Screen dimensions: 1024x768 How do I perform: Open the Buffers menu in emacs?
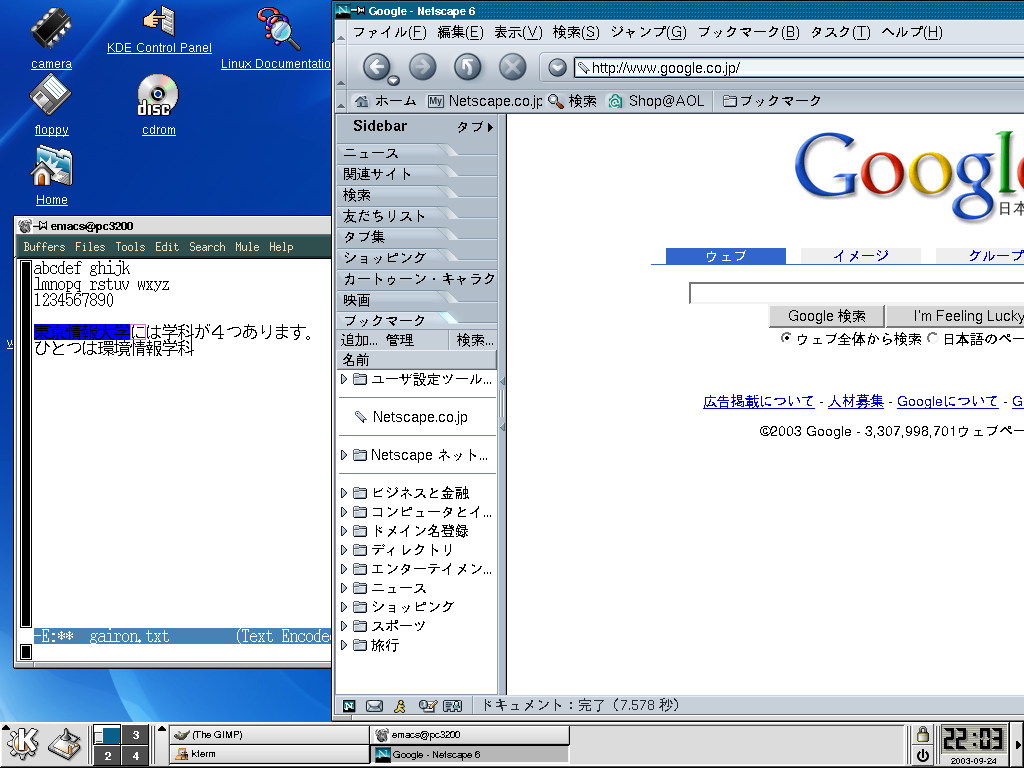44,247
